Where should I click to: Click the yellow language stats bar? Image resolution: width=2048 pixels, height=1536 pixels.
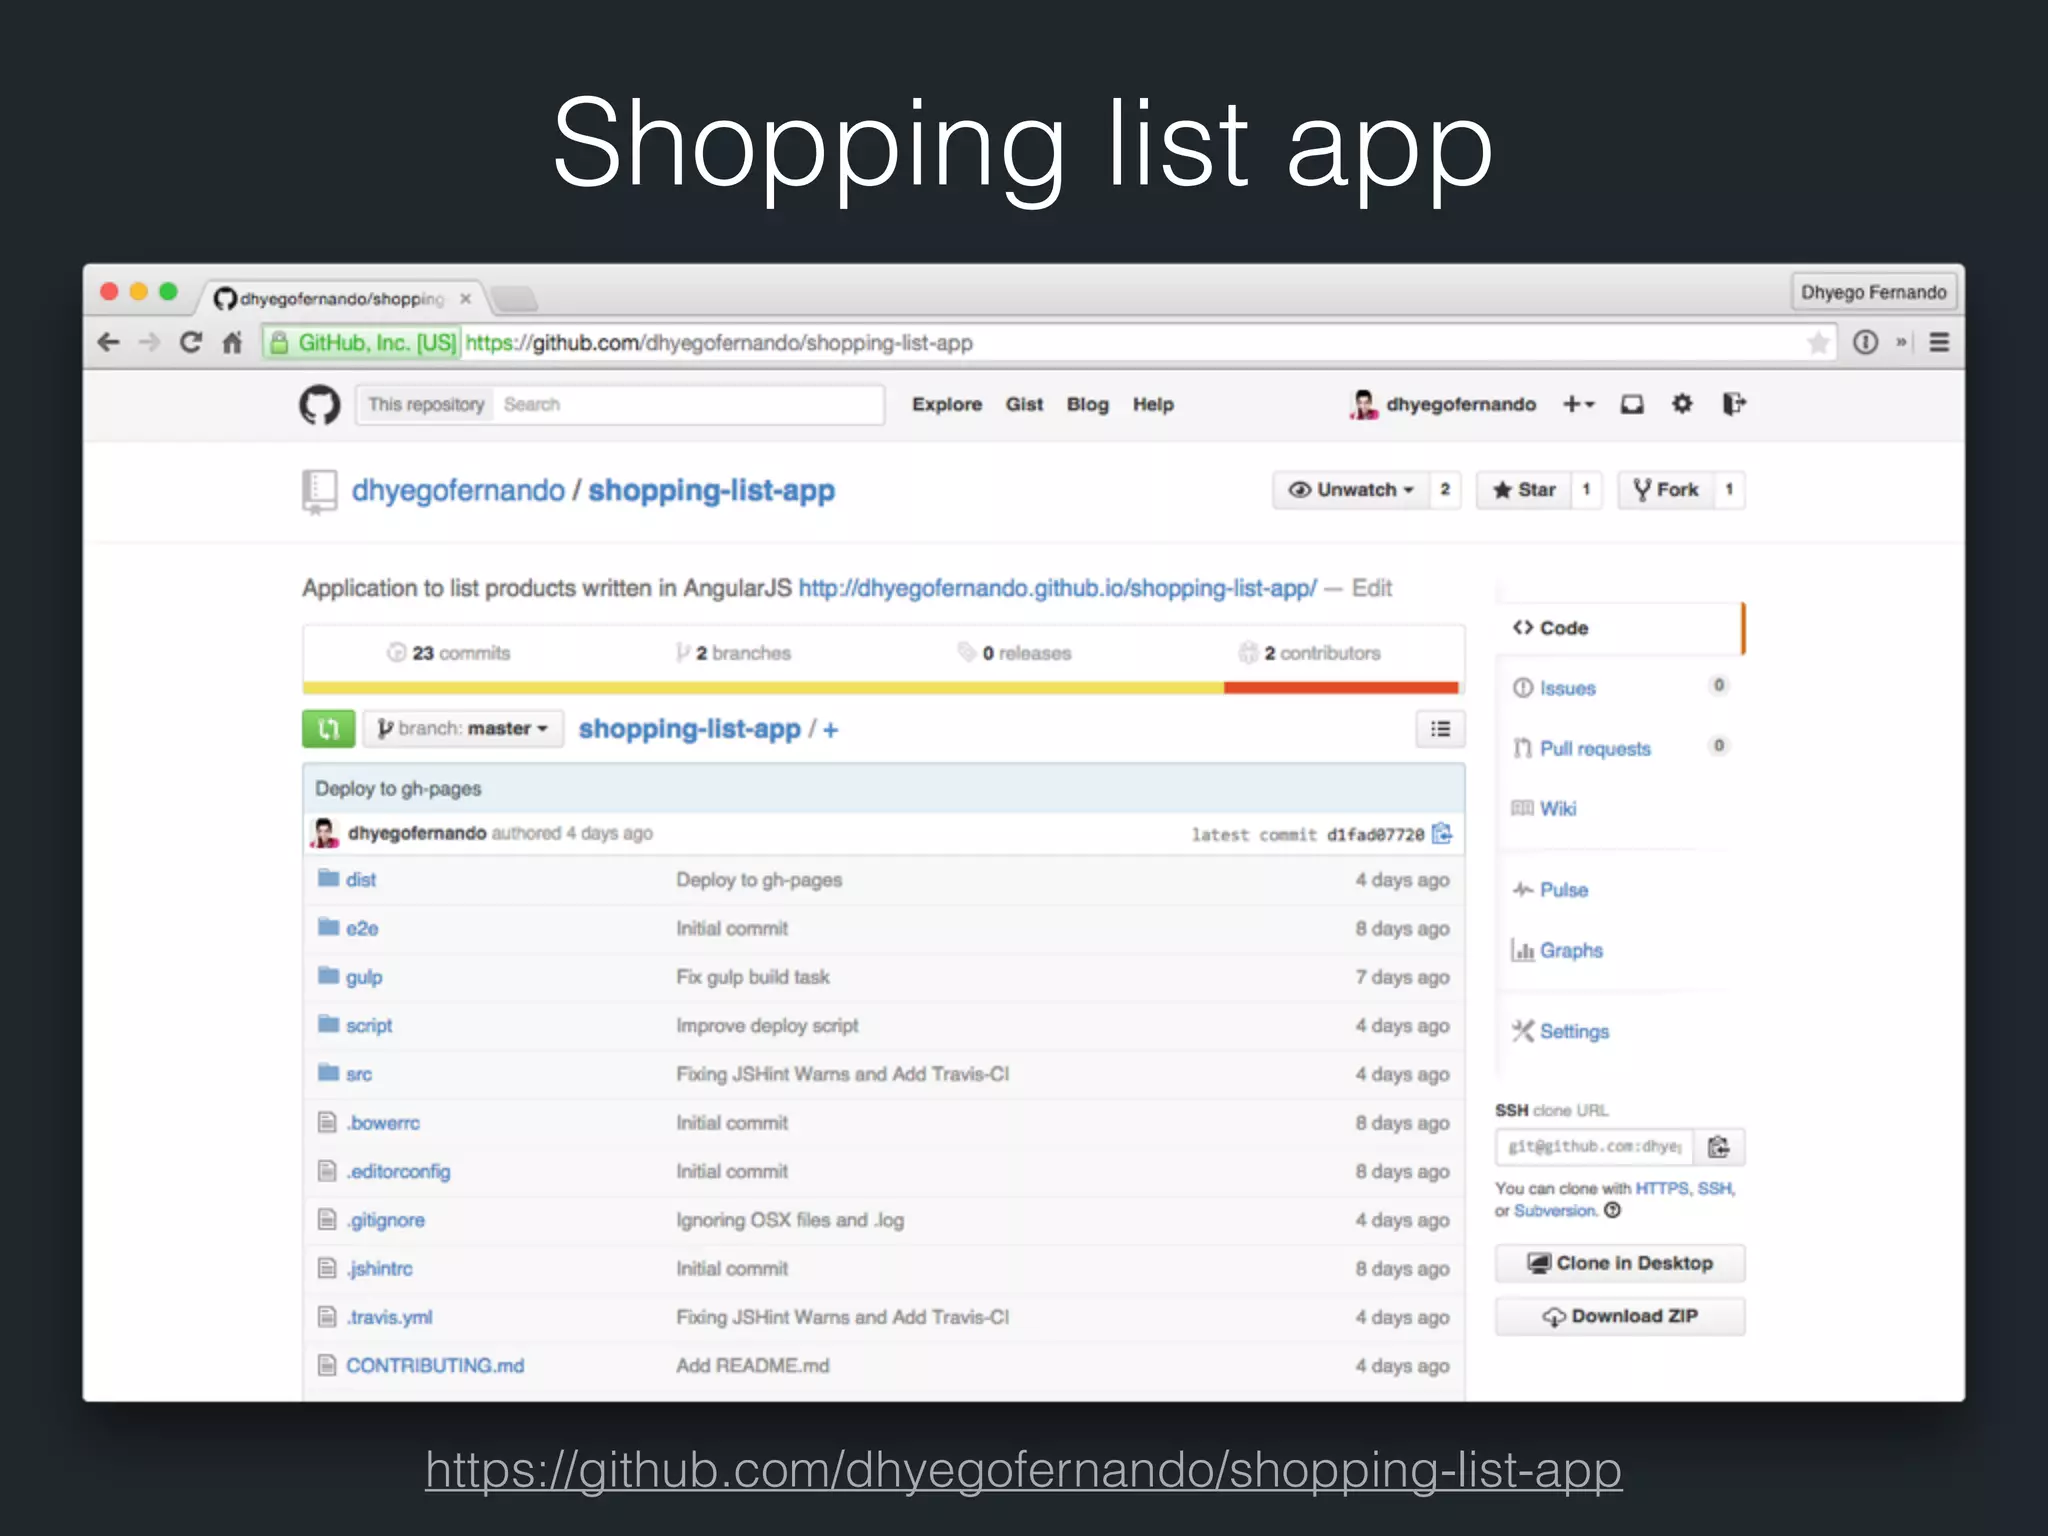click(762, 688)
